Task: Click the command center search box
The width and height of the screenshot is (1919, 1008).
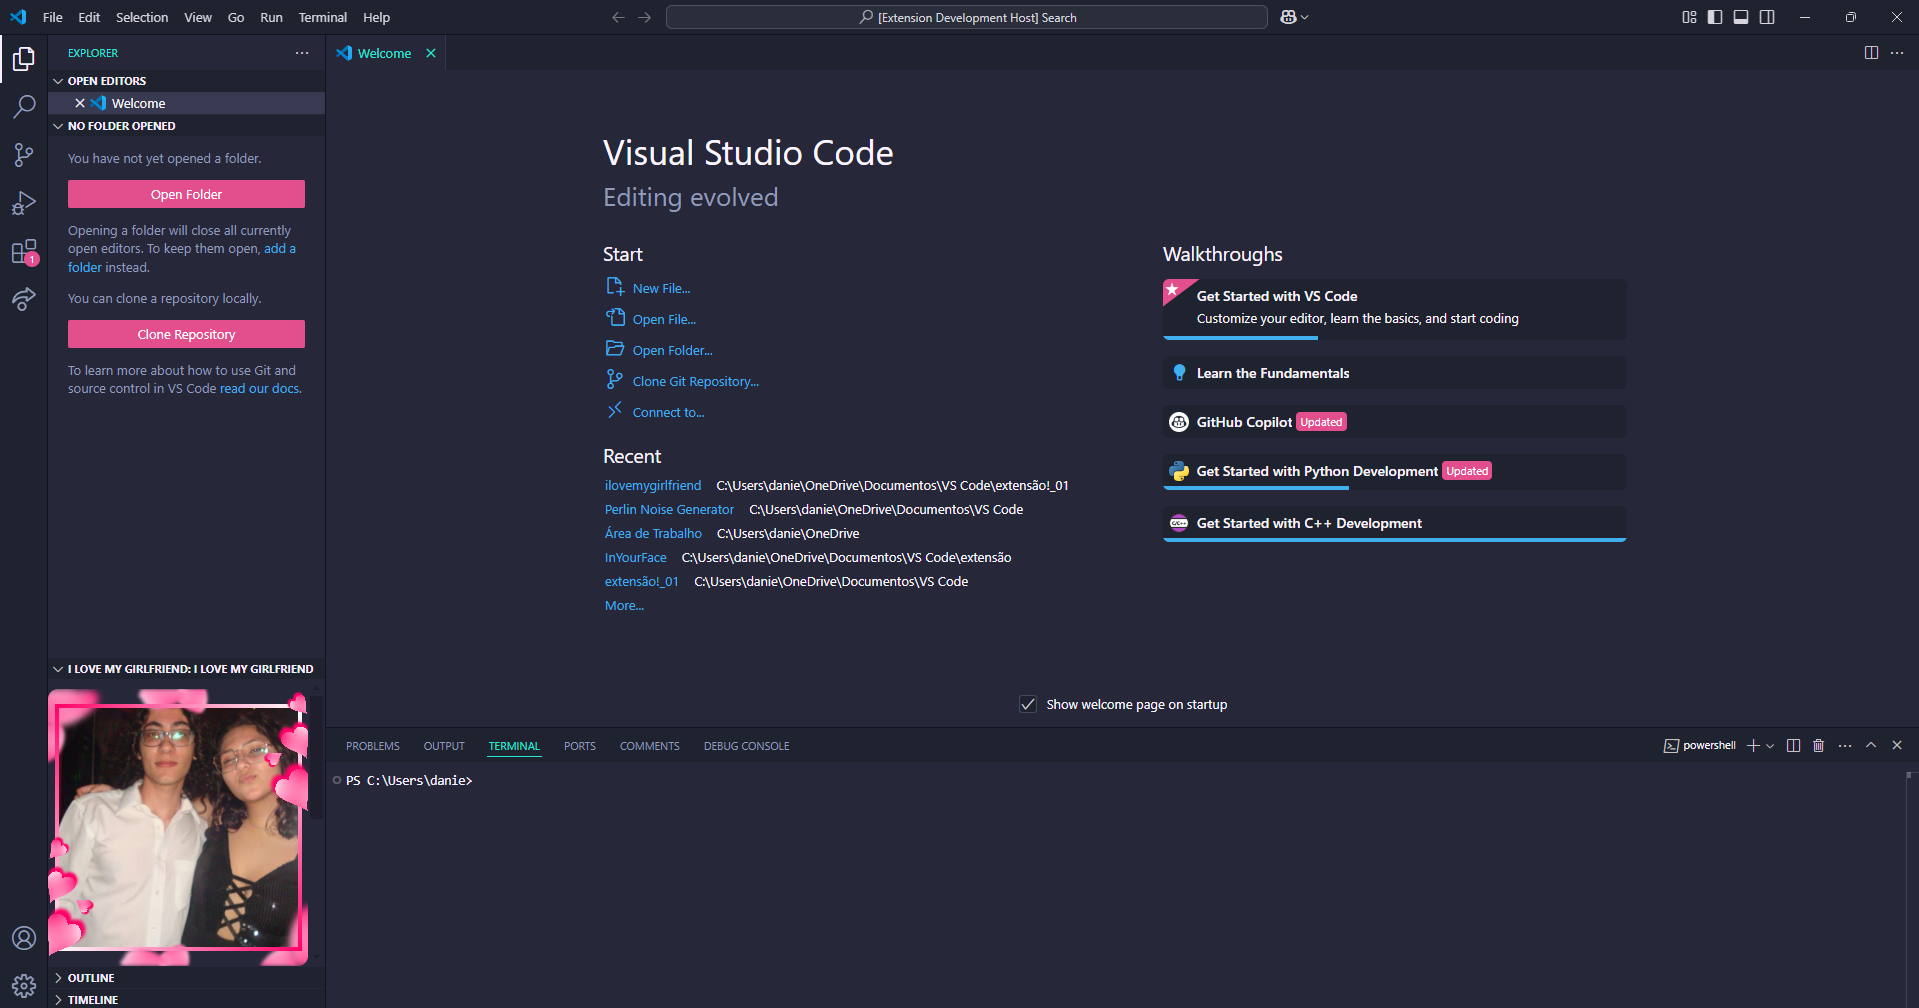Action: click(966, 17)
